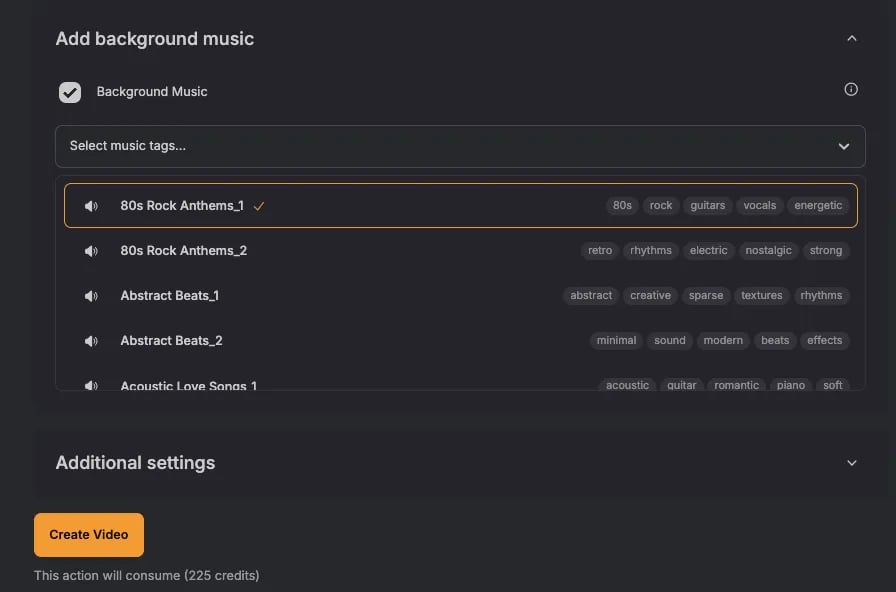The height and width of the screenshot is (592, 896).
Task: Play Acoustic Love Songs_1 speaker icon
Action: point(92,385)
